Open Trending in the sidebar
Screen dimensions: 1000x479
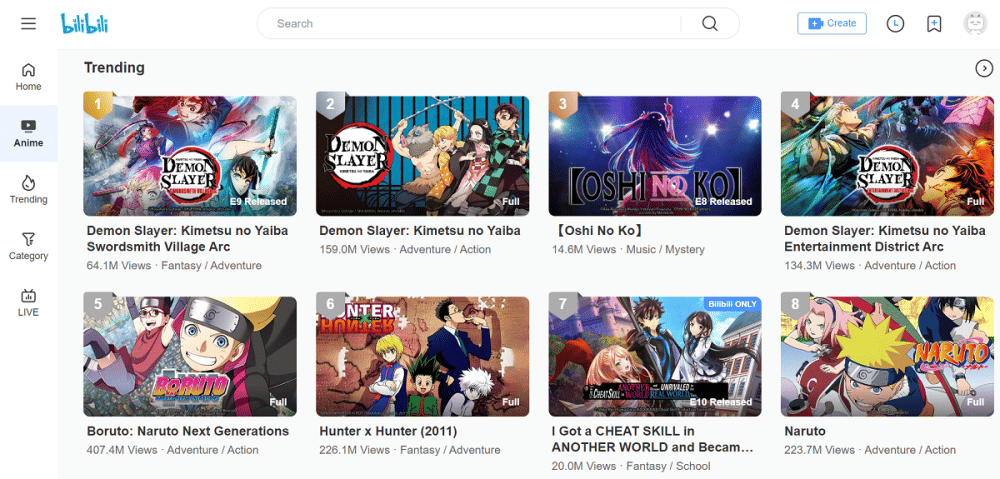[x=28, y=190]
